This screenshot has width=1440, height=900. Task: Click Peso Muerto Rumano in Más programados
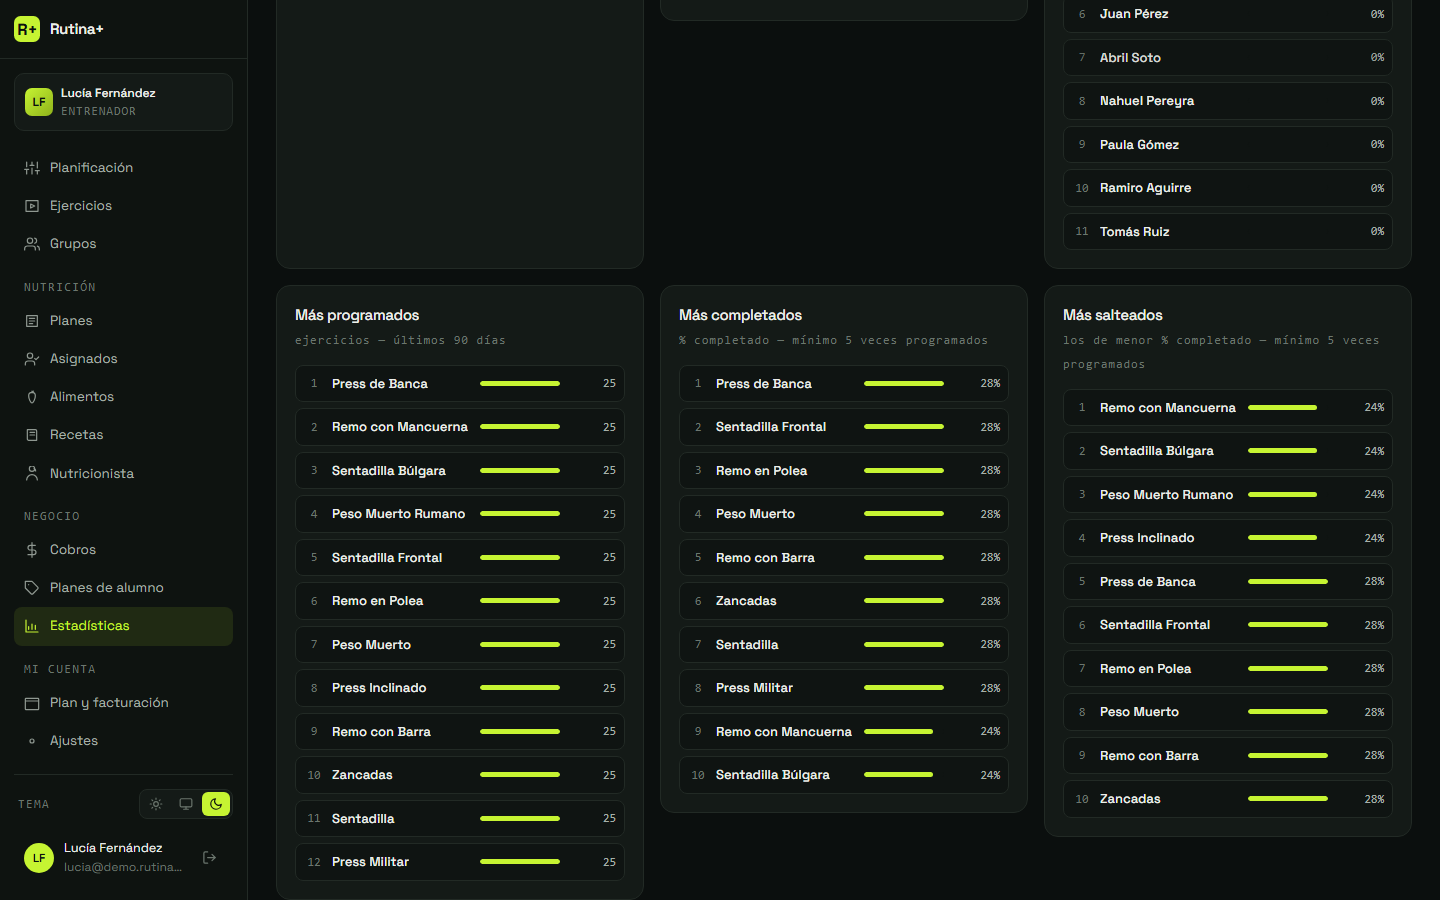(460, 514)
